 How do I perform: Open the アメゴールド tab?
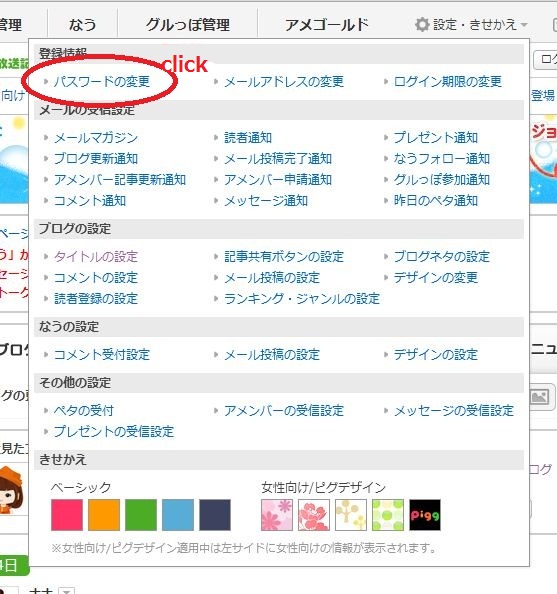[x=327, y=25]
